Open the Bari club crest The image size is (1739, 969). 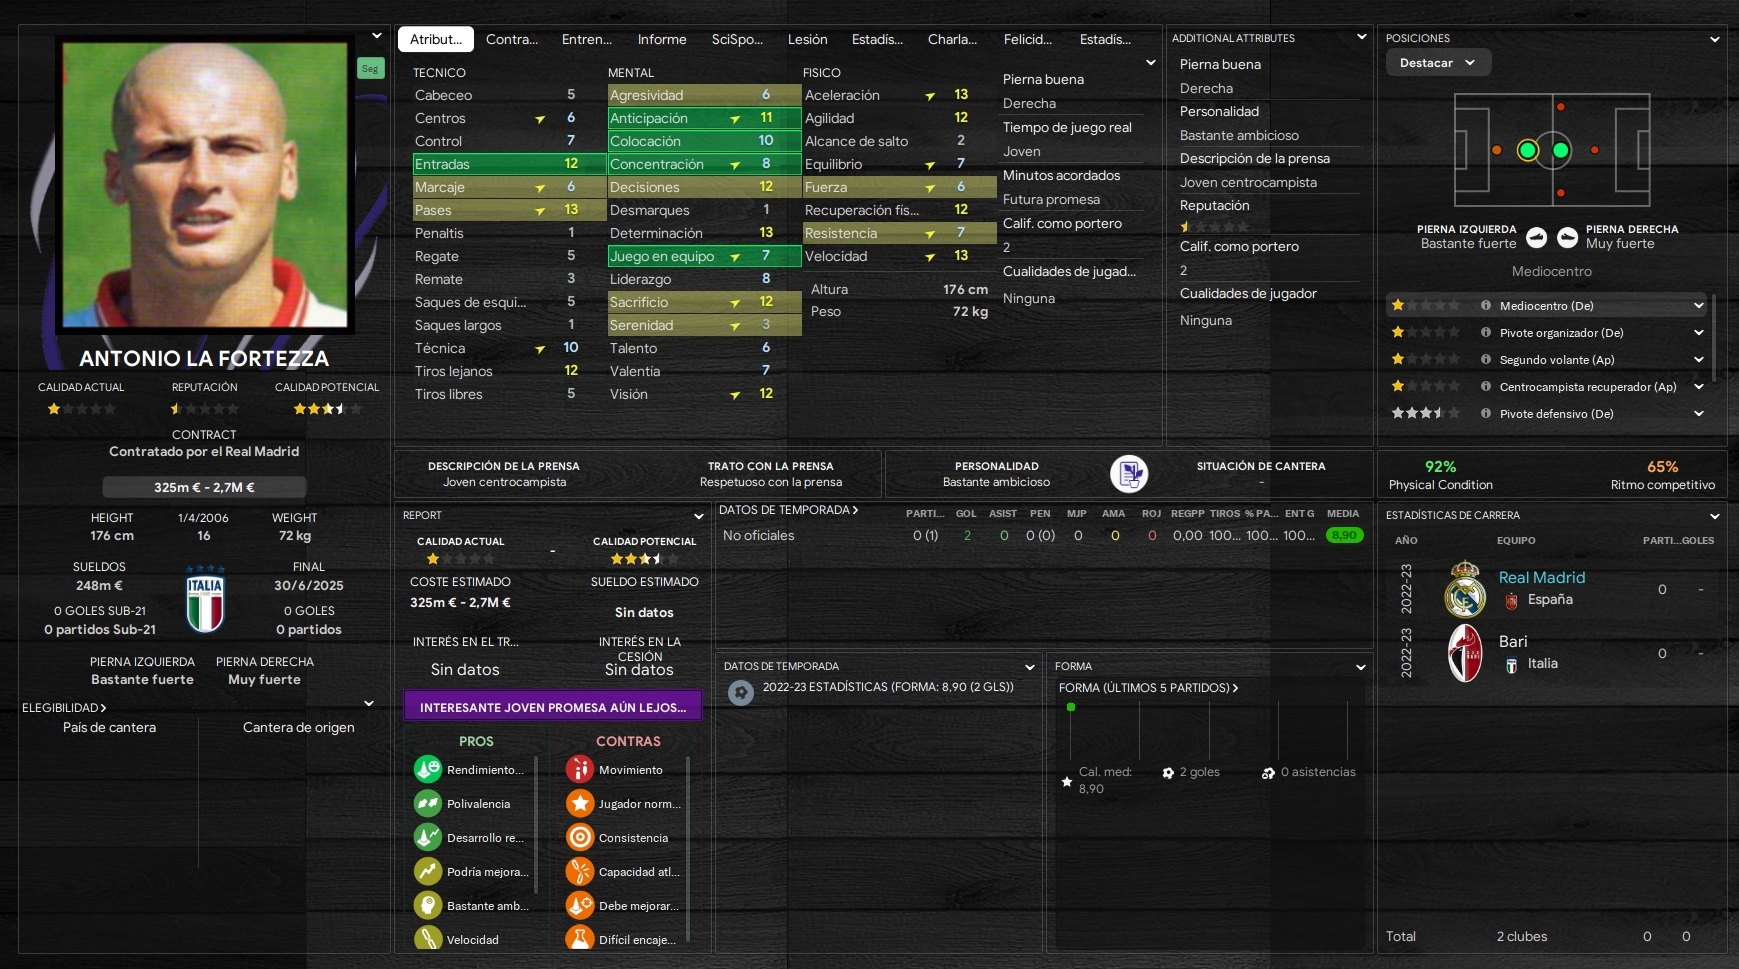click(1465, 653)
